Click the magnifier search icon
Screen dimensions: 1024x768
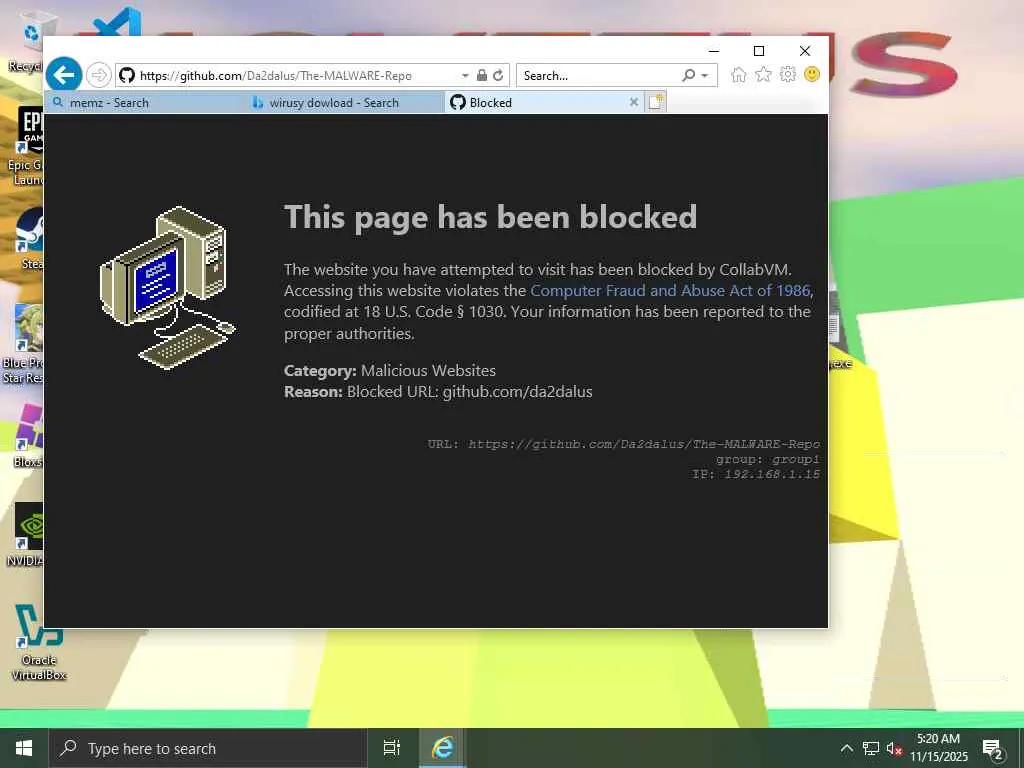click(x=688, y=75)
